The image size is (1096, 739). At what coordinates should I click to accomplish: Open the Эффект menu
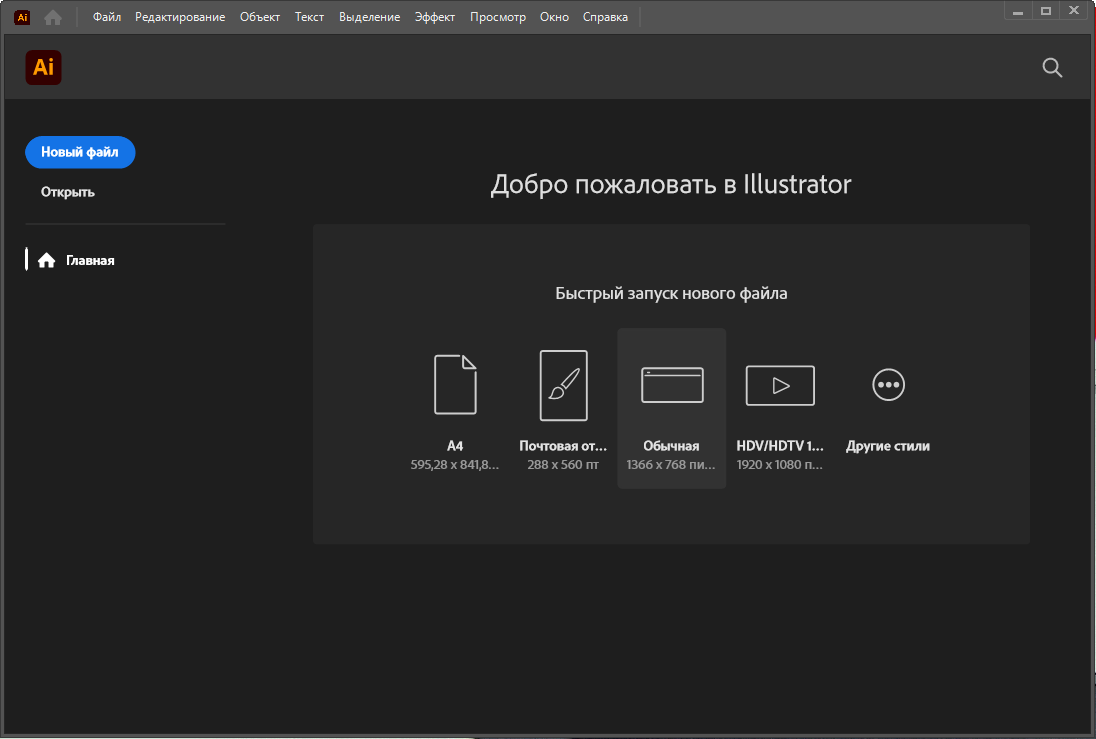click(x=435, y=17)
